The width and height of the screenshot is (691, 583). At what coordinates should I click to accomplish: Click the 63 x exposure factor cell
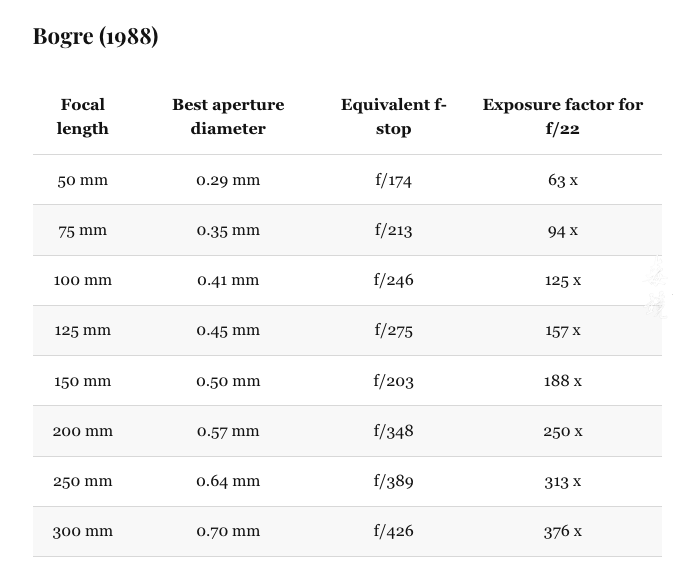(562, 180)
